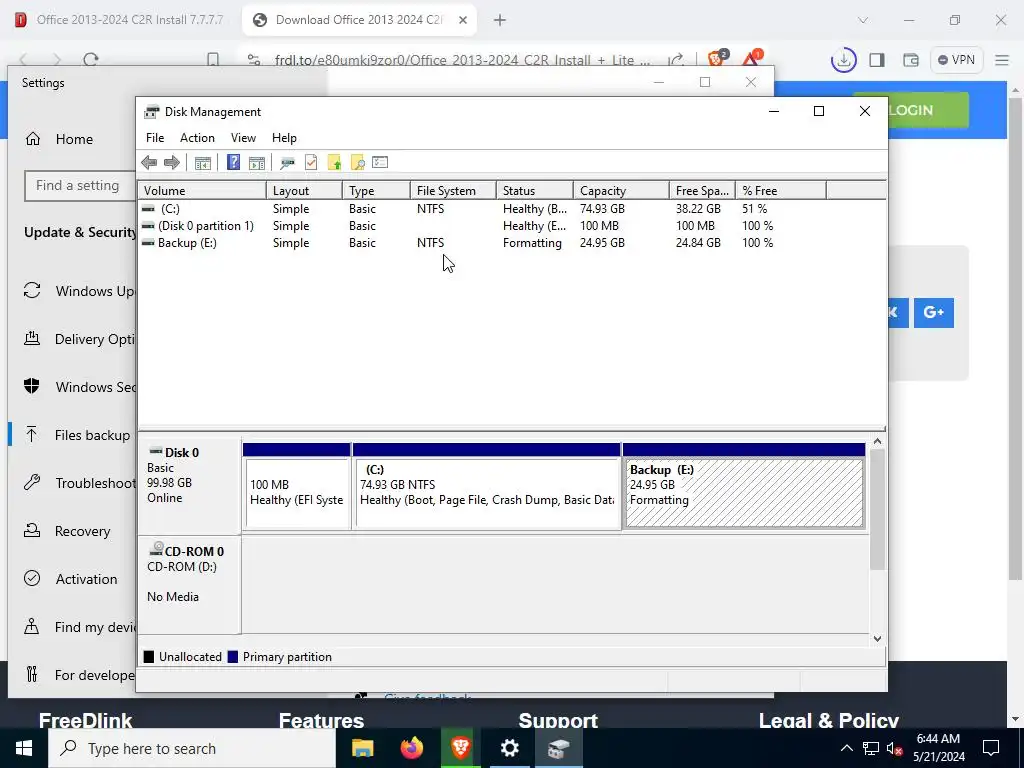1024x768 pixels.
Task: Toggle Show/Hide Action Pane toolbar icon
Action: 257,163
